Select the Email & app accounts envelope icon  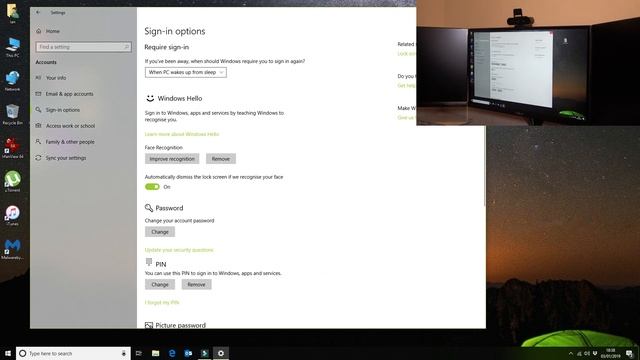tap(38, 94)
